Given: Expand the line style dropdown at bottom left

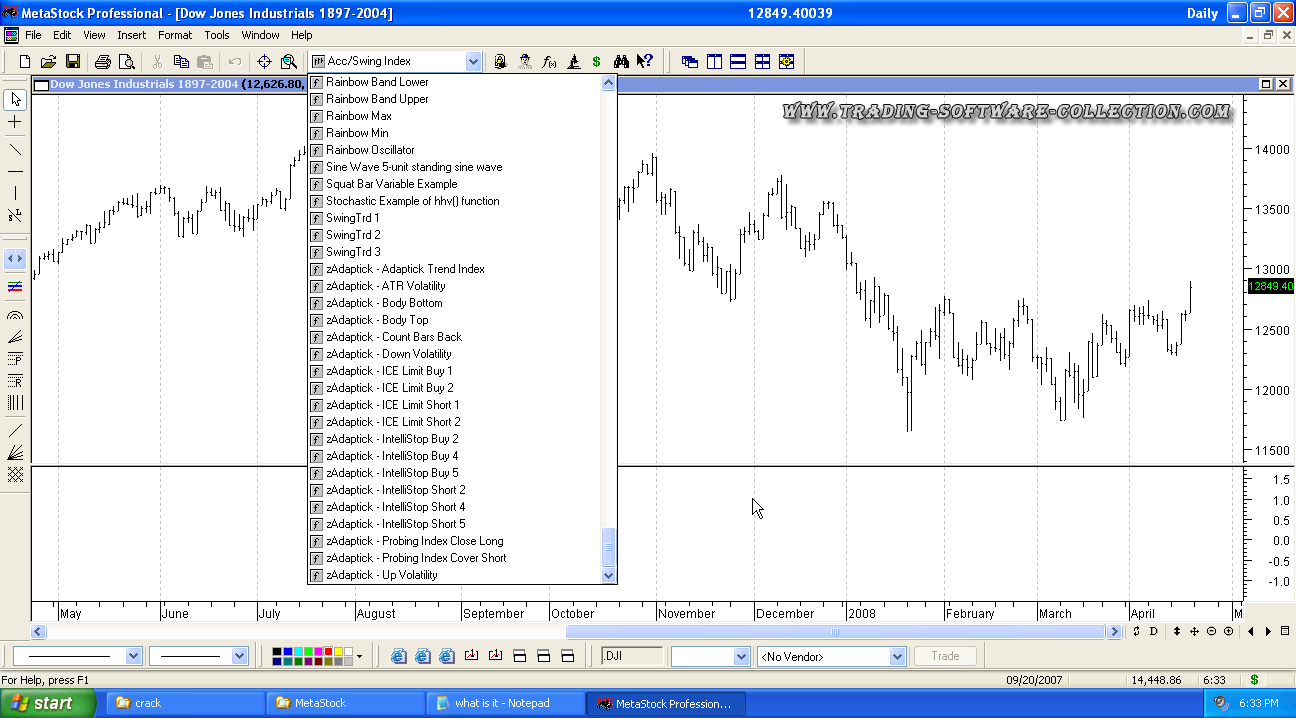Looking at the screenshot, I should (133, 657).
